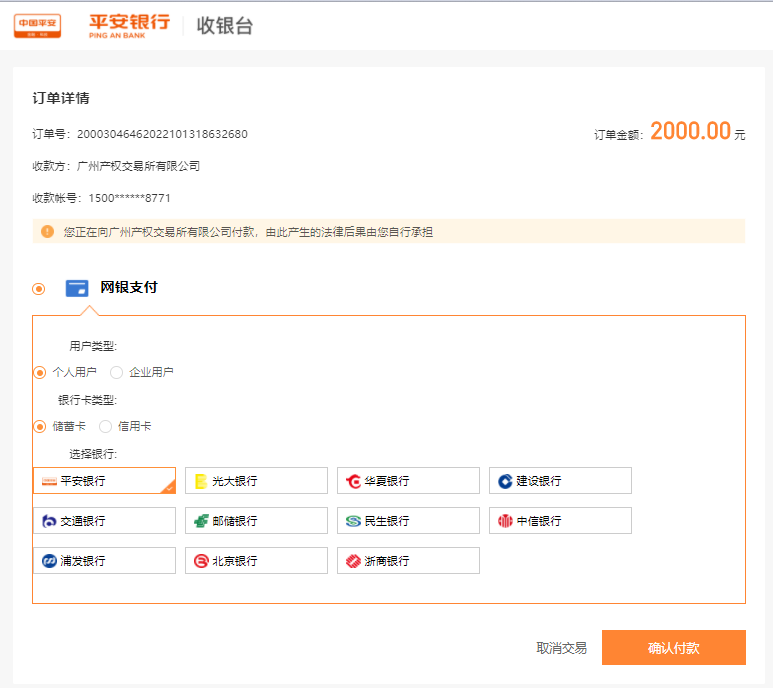773x688 pixels.
Task: Click the 用户类型 label
Action: pos(93,346)
